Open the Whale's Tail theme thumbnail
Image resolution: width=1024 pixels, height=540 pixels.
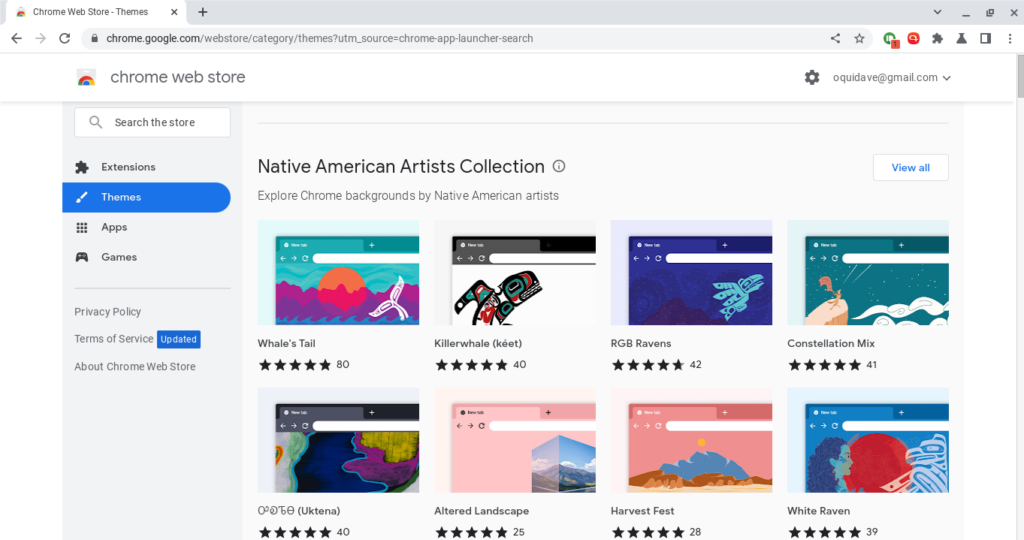tap(338, 272)
